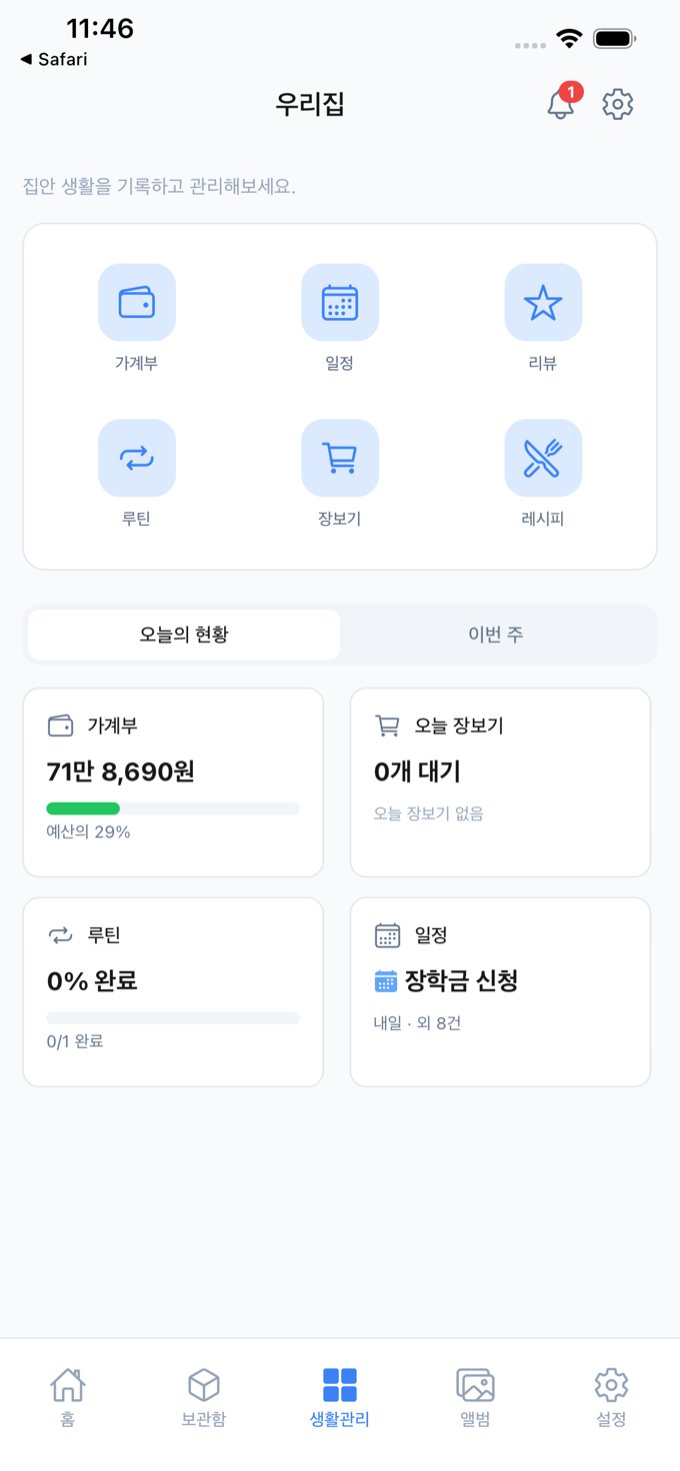Open the settings gear at top right

[617, 103]
